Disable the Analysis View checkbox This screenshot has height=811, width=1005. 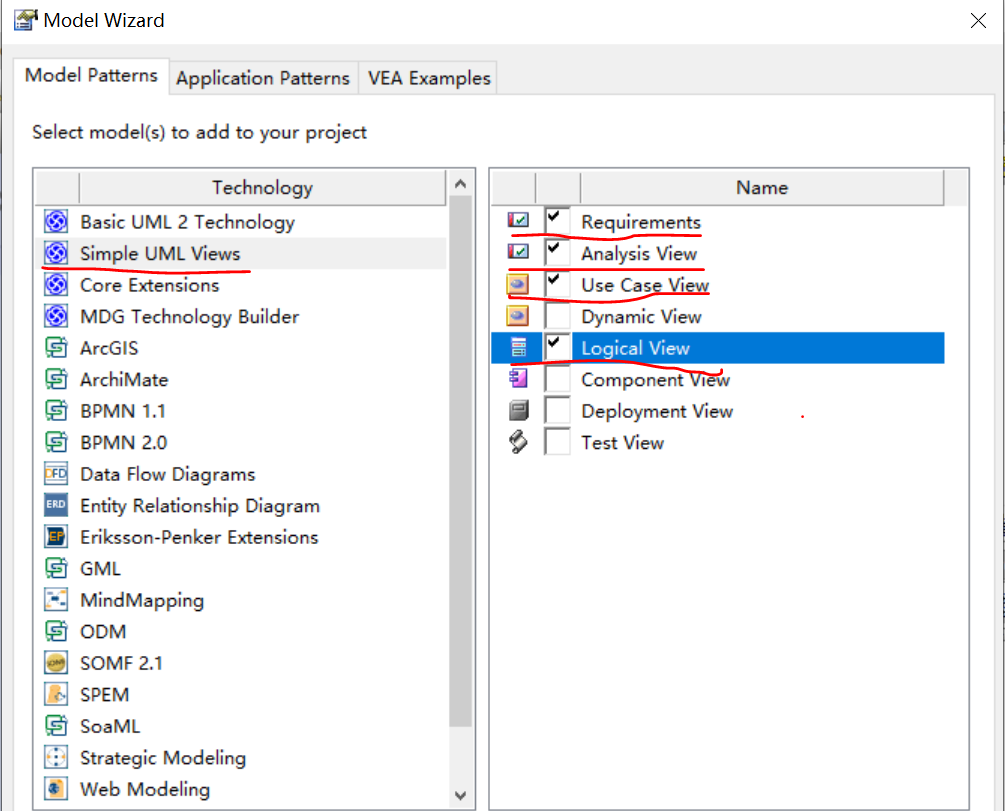[557, 253]
